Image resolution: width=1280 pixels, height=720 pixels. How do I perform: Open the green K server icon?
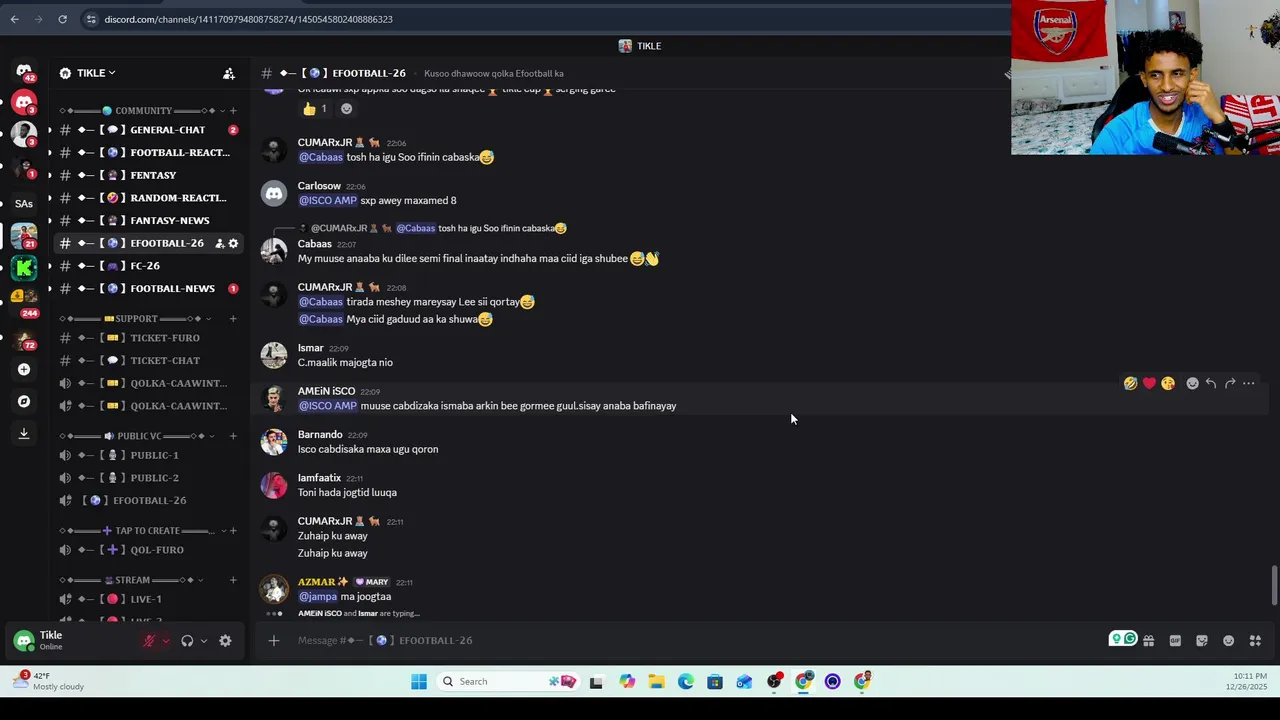coord(24,267)
